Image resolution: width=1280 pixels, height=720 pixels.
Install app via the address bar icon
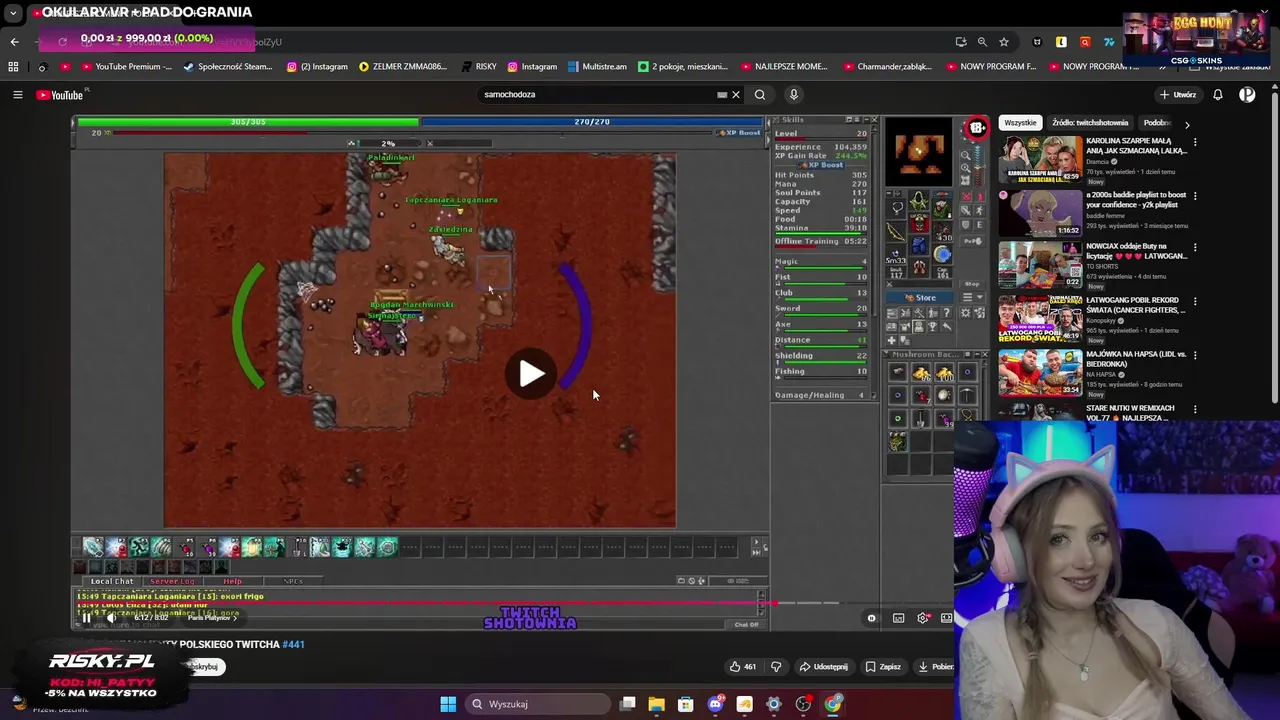(x=961, y=42)
